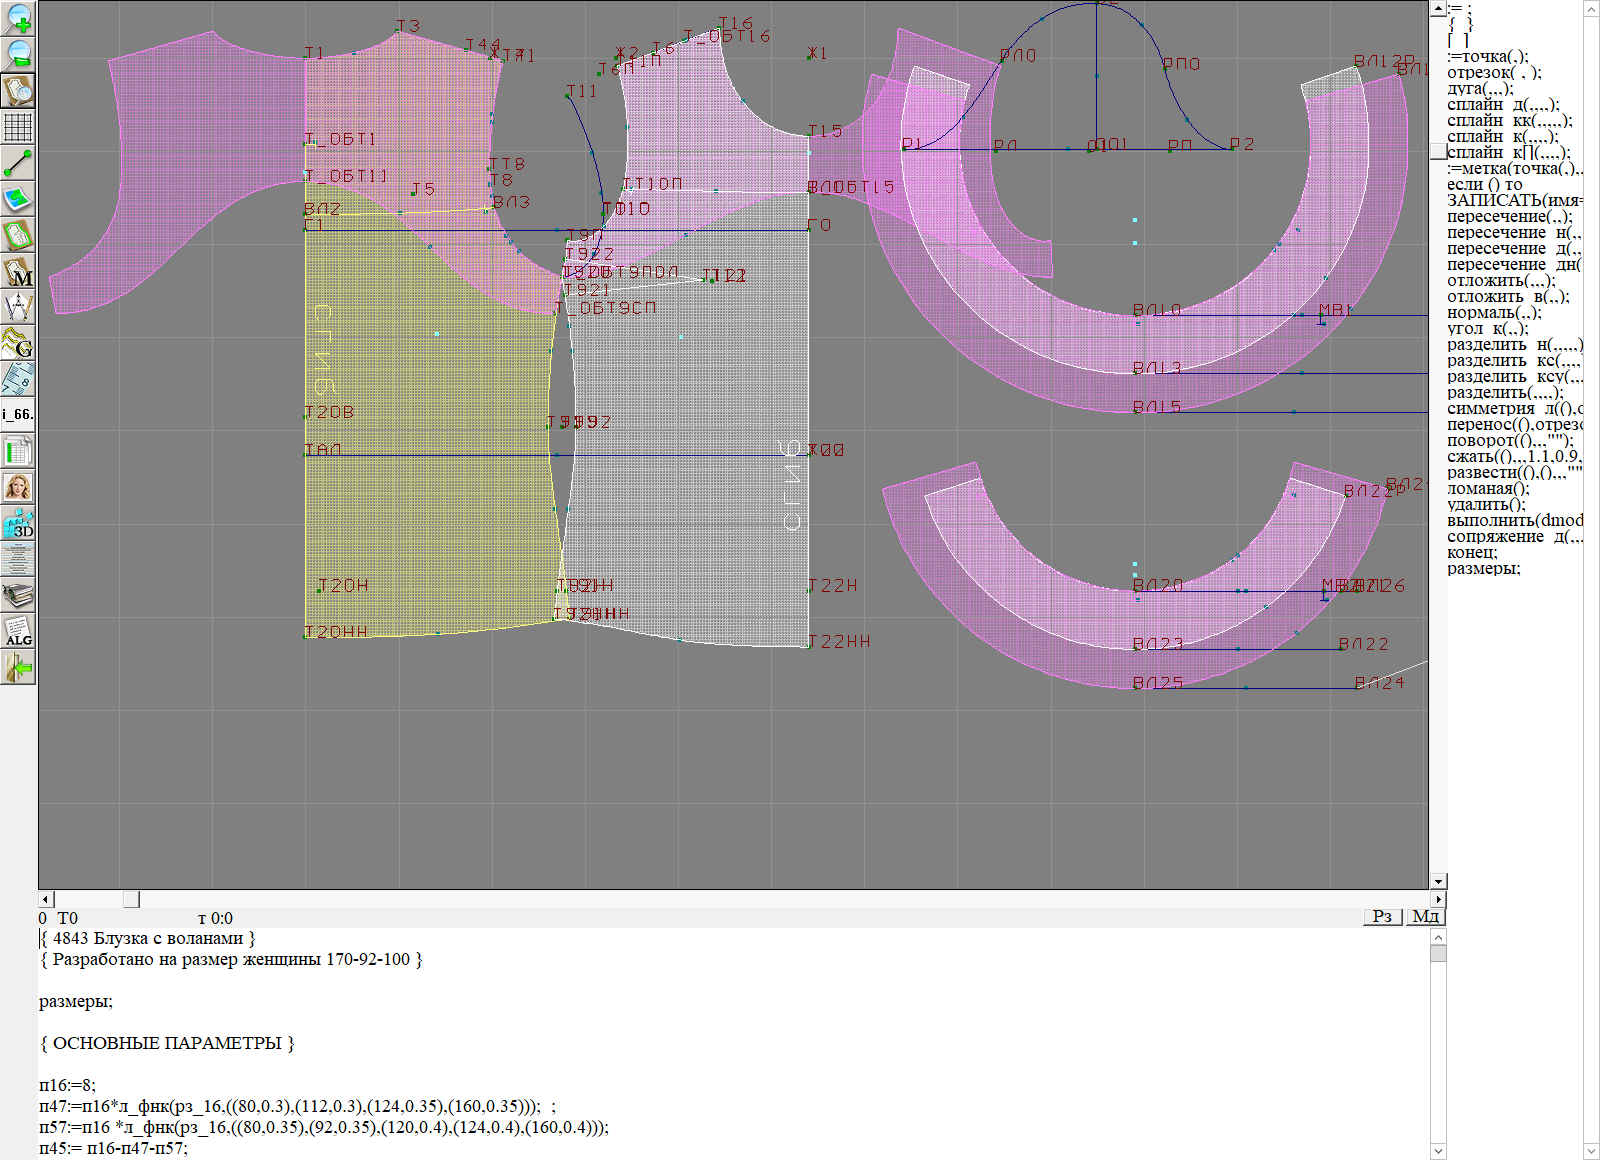1600x1160 pixels.
Task: Click the canvas vertical scrollbar down arrow
Action: pos(1438,881)
